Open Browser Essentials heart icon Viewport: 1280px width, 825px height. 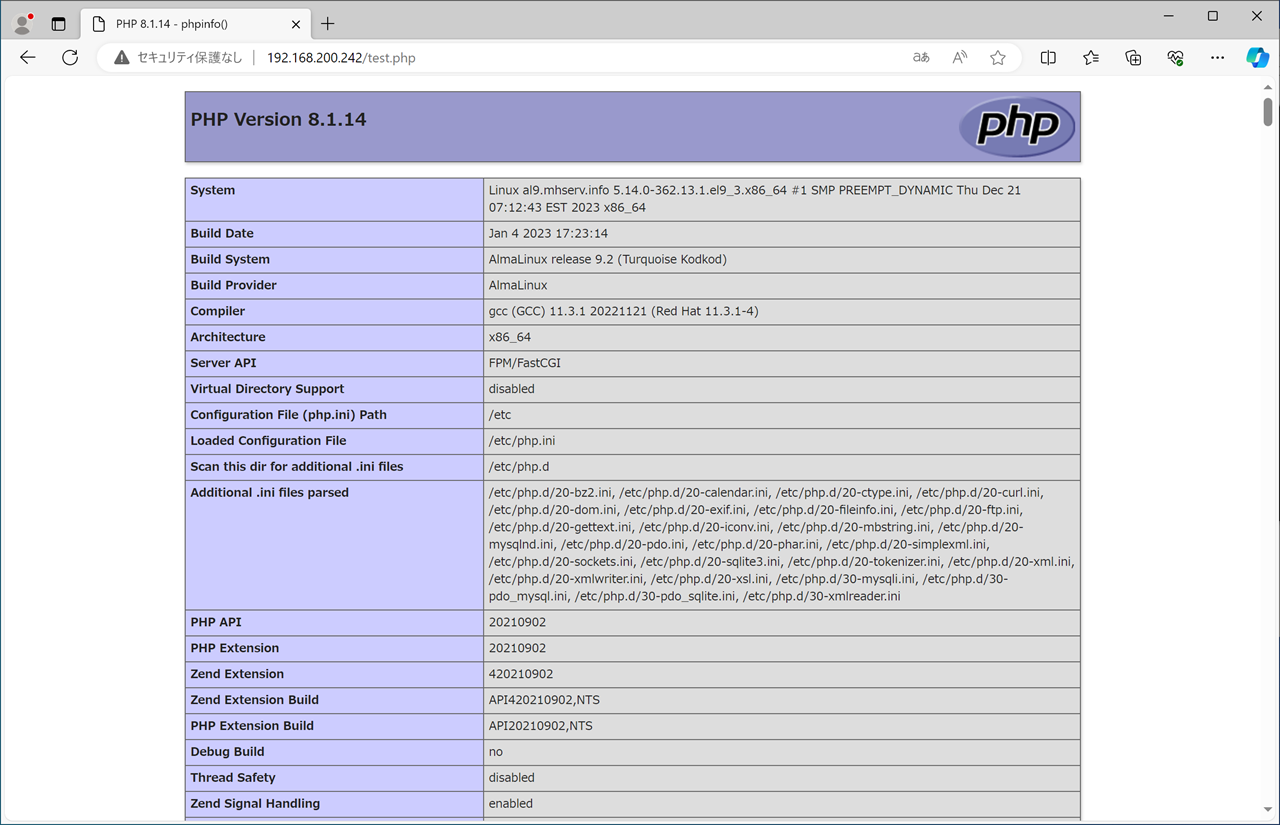click(1175, 58)
